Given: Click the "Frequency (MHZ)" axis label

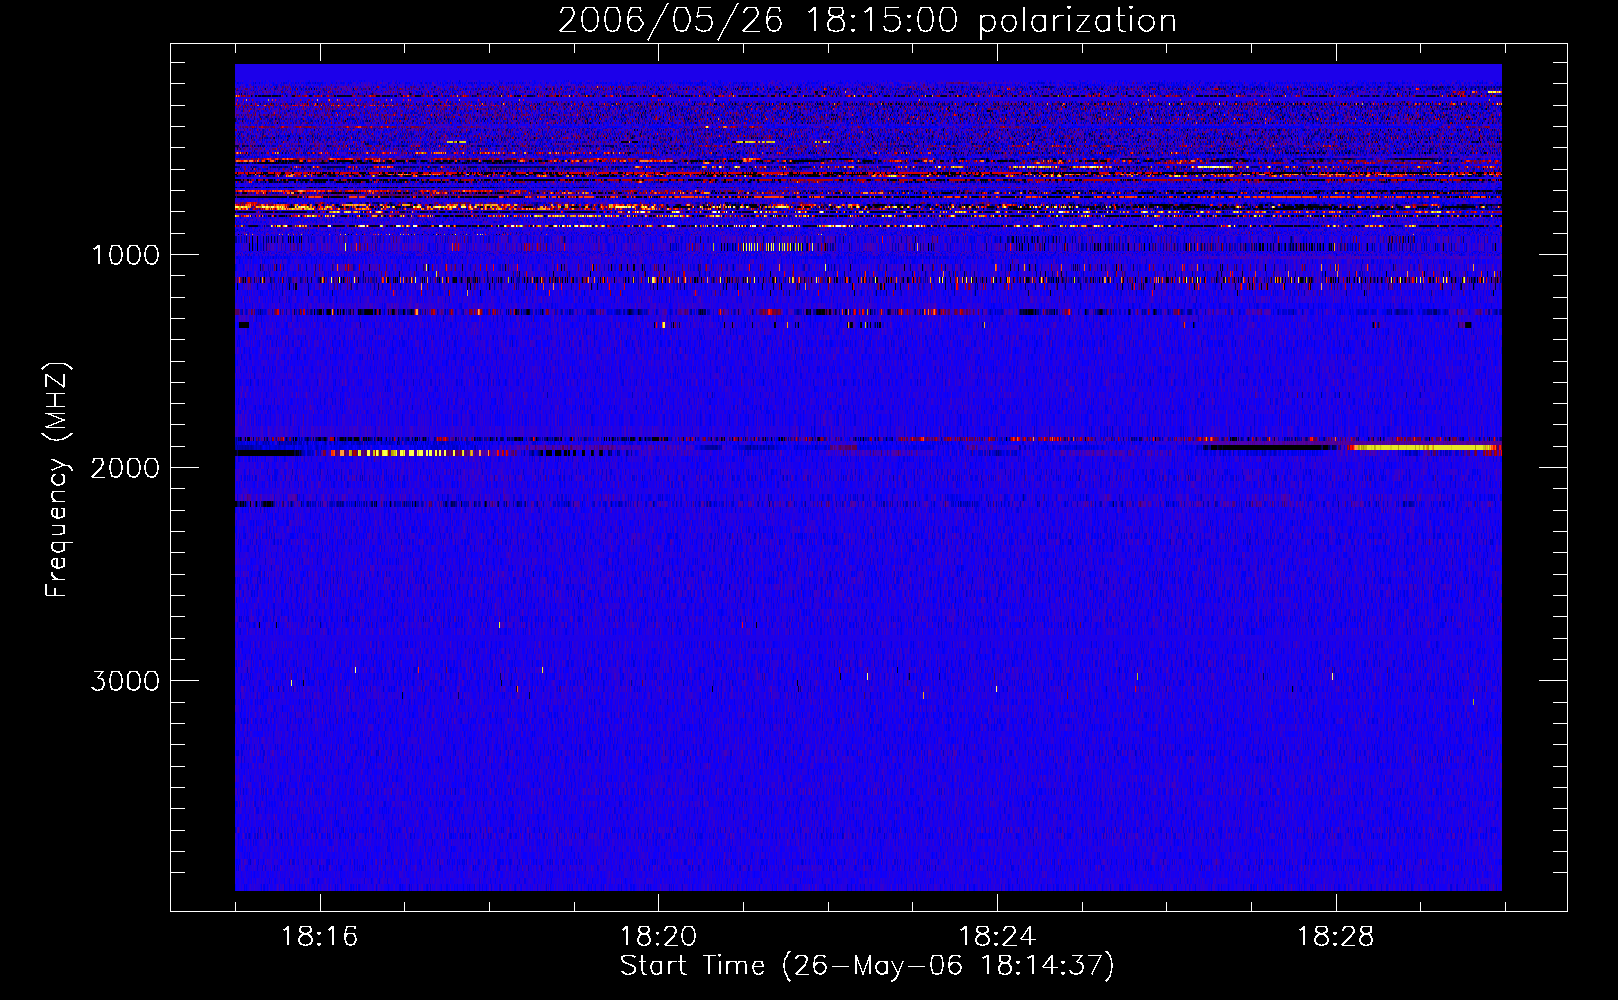Looking at the screenshot, I should tap(57, 480).
